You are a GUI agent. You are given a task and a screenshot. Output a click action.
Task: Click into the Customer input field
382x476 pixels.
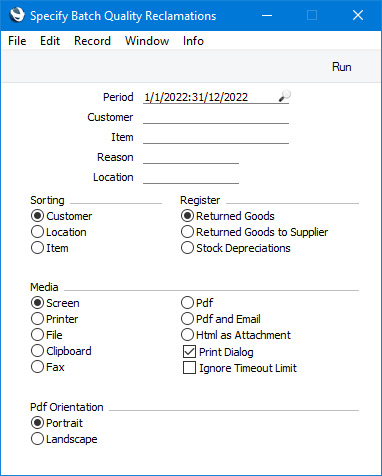[216, 117]
